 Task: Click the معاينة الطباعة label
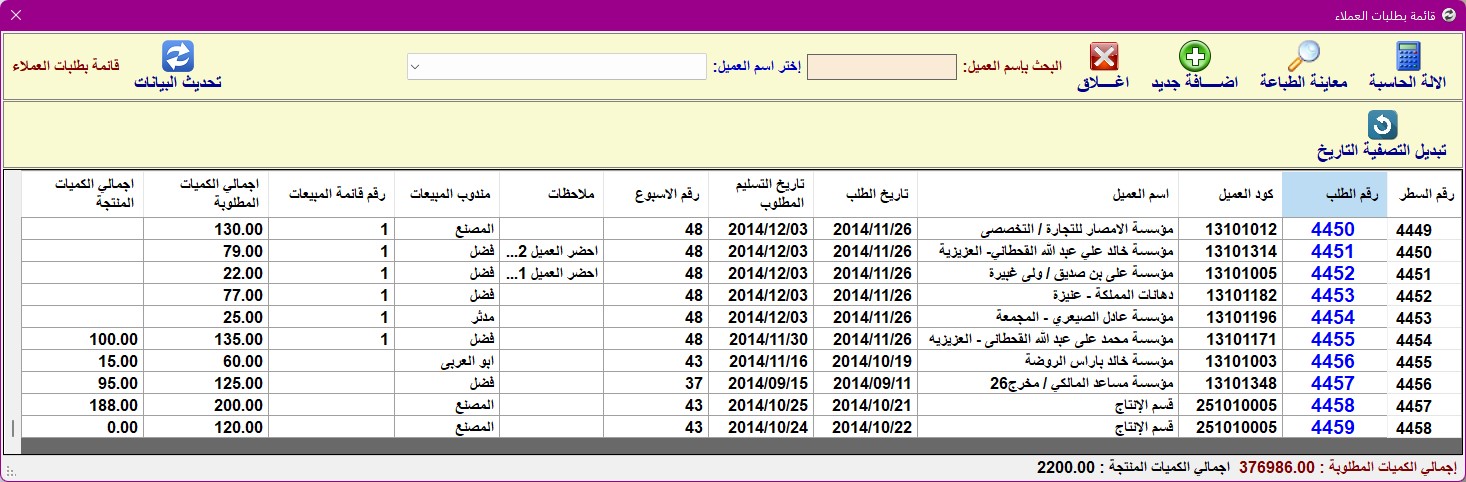pos(1304,82)
